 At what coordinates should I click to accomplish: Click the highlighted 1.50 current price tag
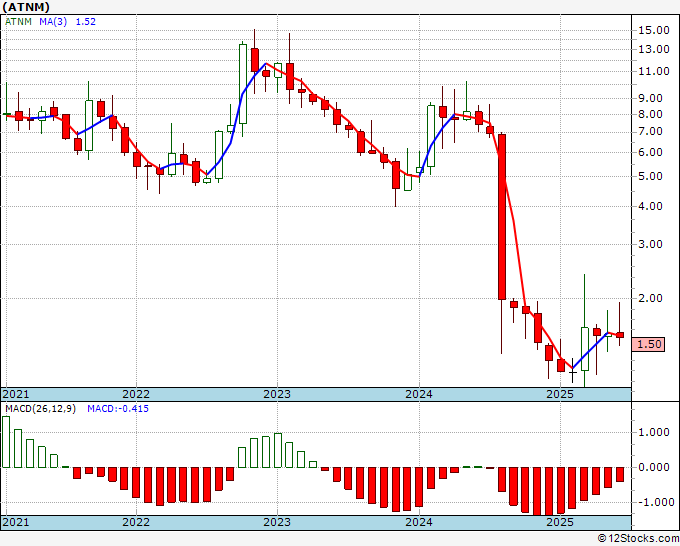coord(648,344)
